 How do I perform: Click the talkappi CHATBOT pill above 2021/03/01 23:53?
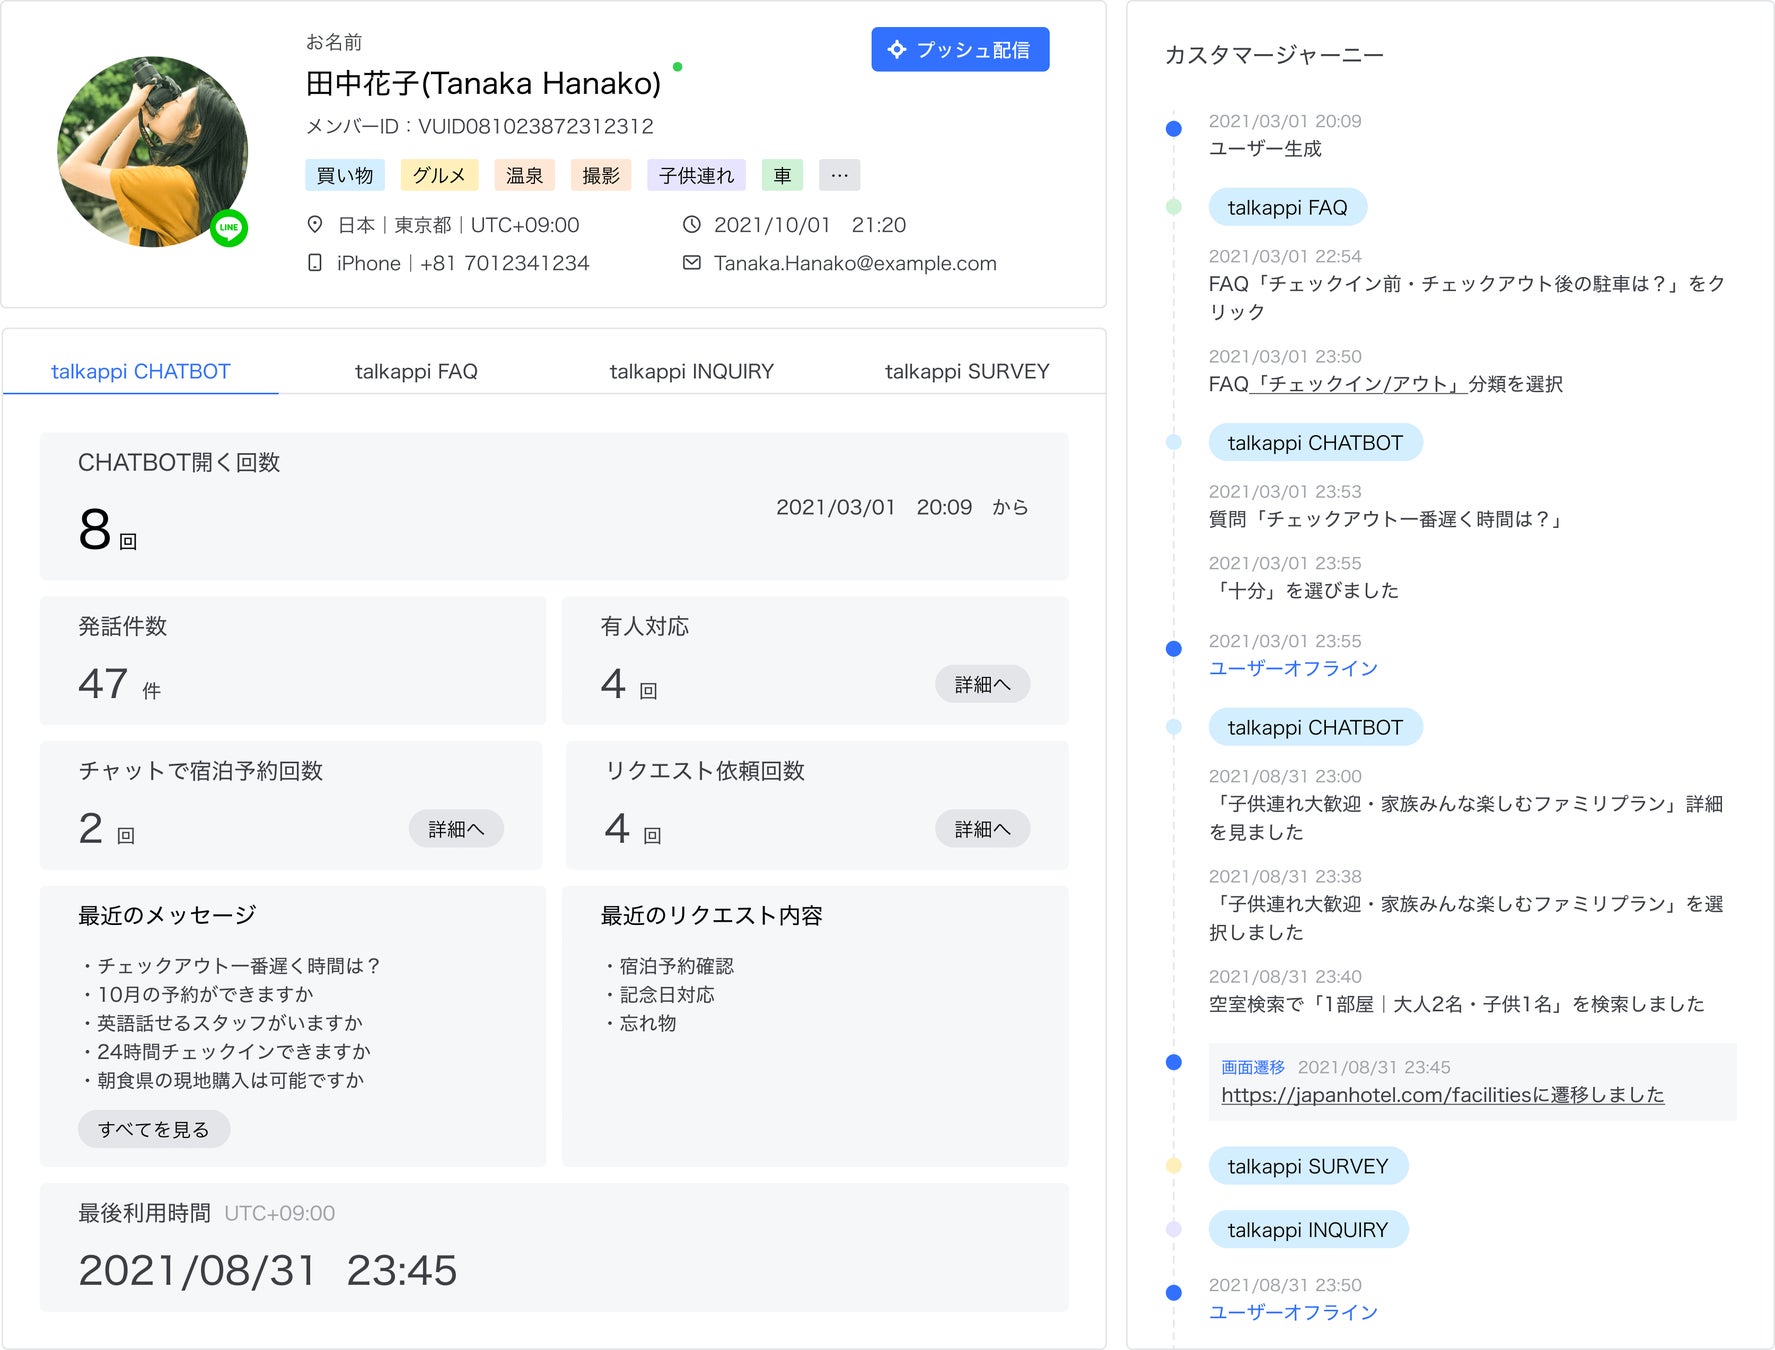click(1315, 442)
